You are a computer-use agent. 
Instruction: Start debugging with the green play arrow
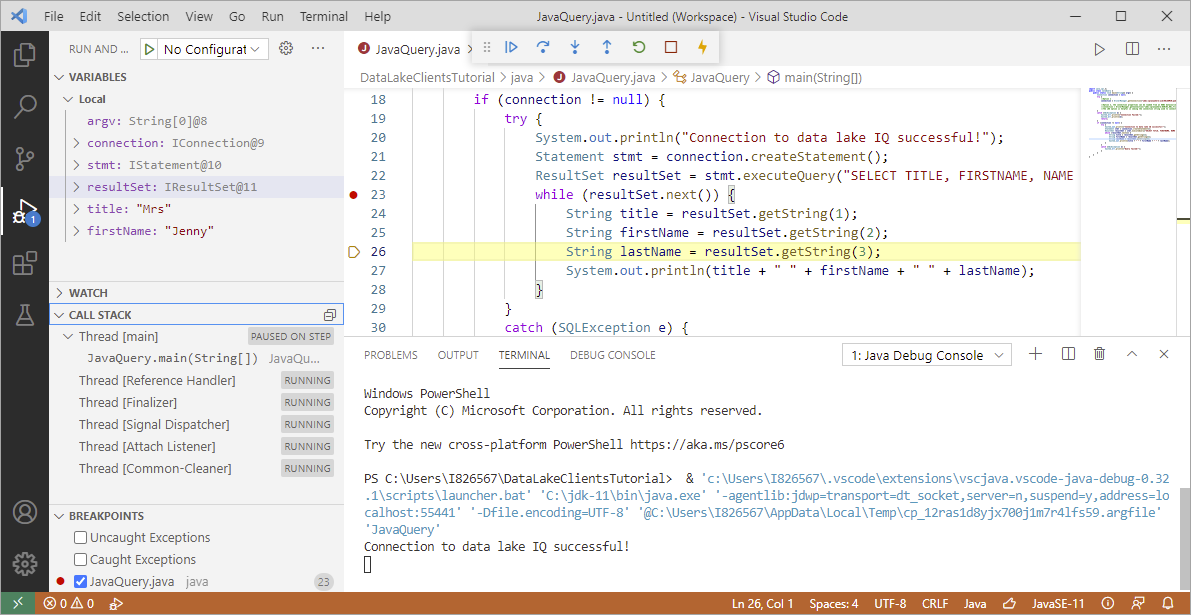(150, 49)
